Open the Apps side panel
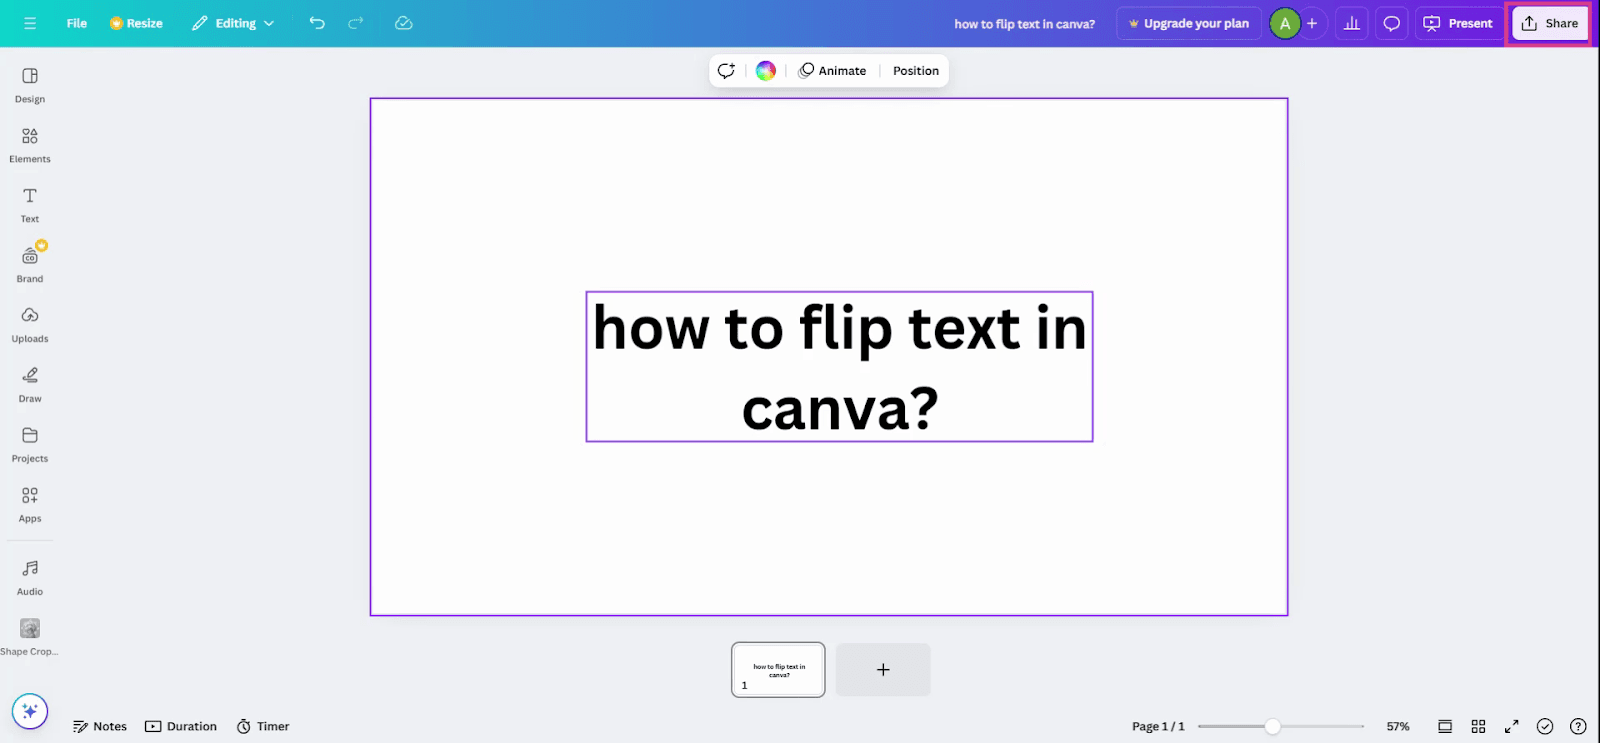 (x=30, y=505)
